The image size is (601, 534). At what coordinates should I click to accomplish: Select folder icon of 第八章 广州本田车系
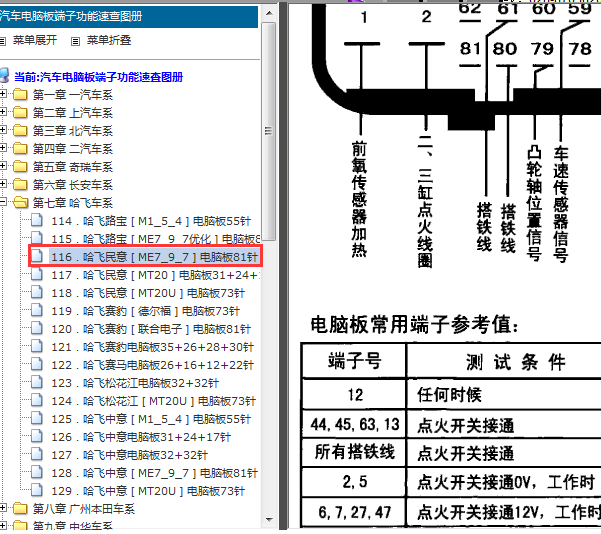point(20,509)
